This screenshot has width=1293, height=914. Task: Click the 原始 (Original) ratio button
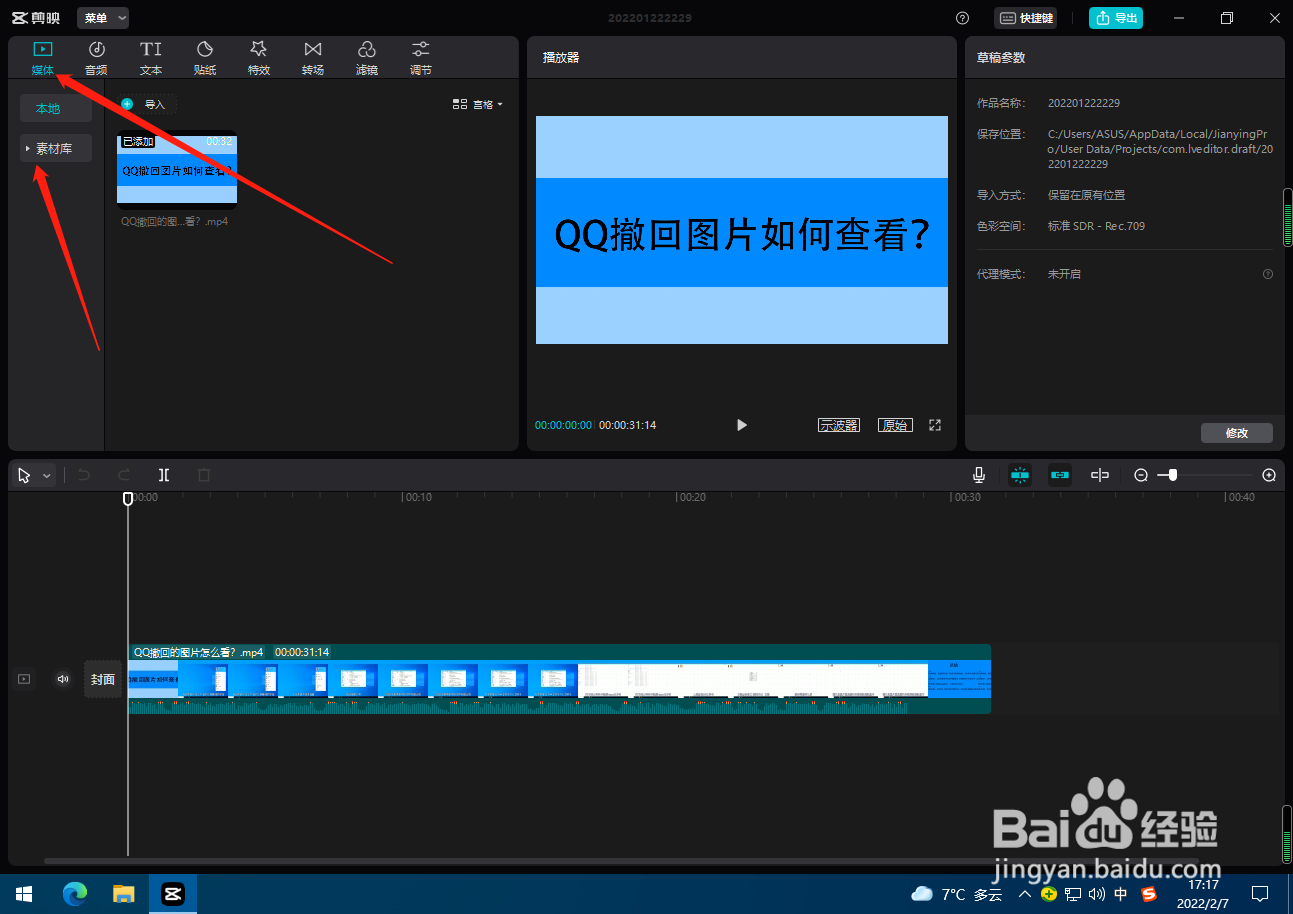[895, 425]
